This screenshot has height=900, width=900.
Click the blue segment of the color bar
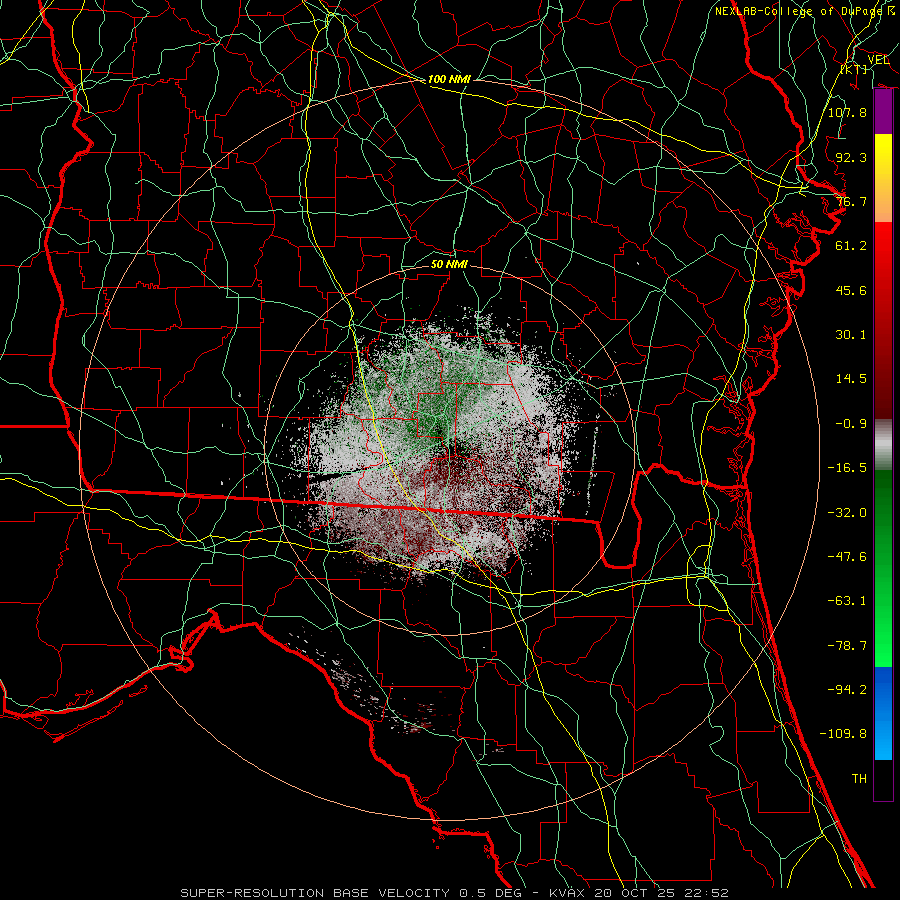coord(883,713)
